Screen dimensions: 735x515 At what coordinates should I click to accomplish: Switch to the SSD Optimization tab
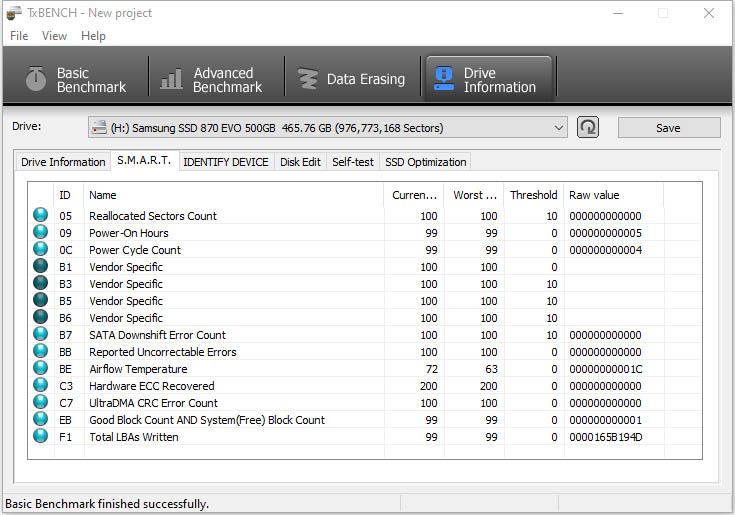(x=426, y=162)
